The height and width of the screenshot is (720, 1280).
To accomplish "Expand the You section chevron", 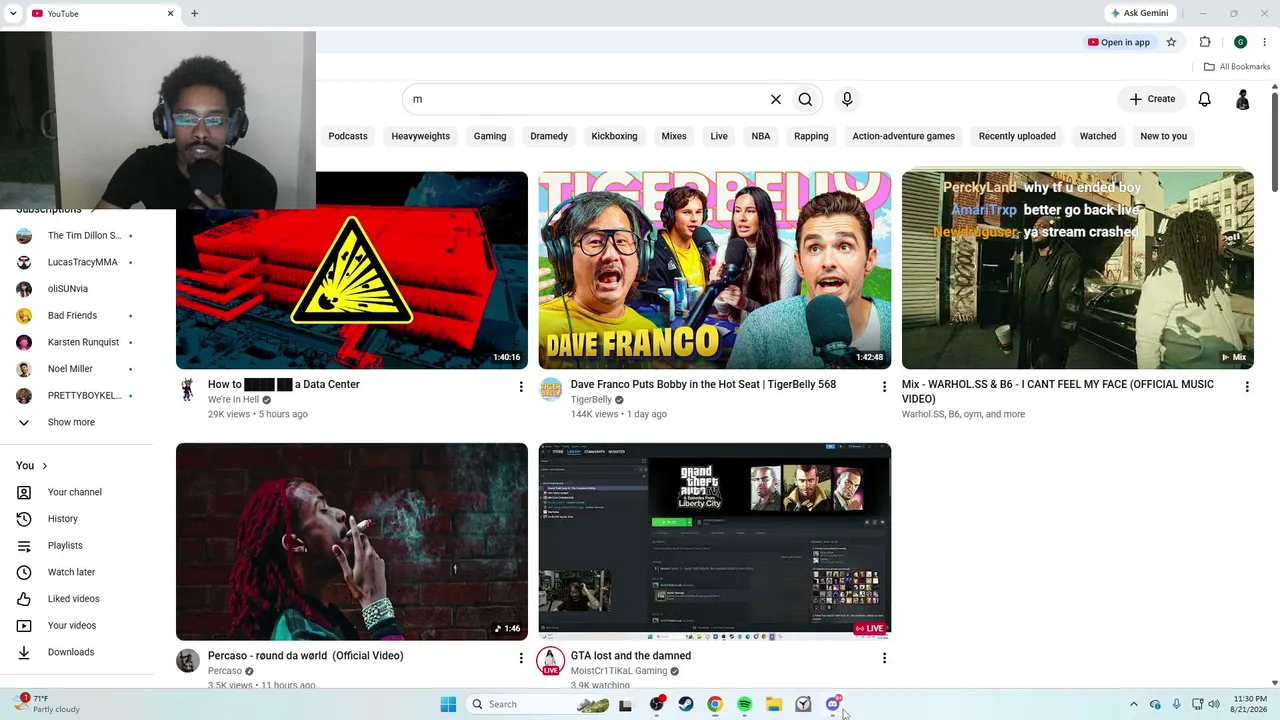I will (44, 466).
